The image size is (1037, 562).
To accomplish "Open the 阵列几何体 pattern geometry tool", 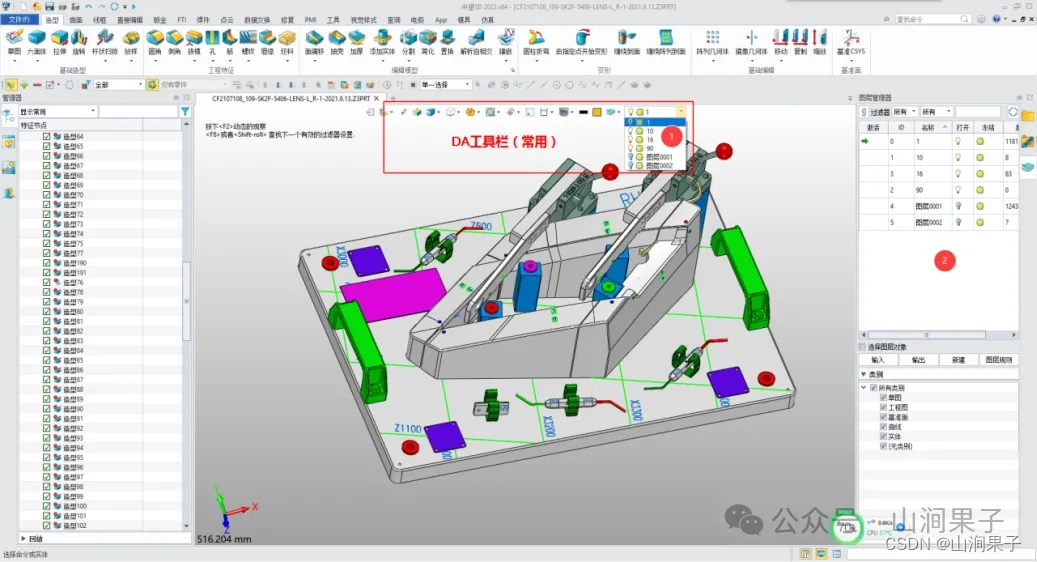I will 712,42.
